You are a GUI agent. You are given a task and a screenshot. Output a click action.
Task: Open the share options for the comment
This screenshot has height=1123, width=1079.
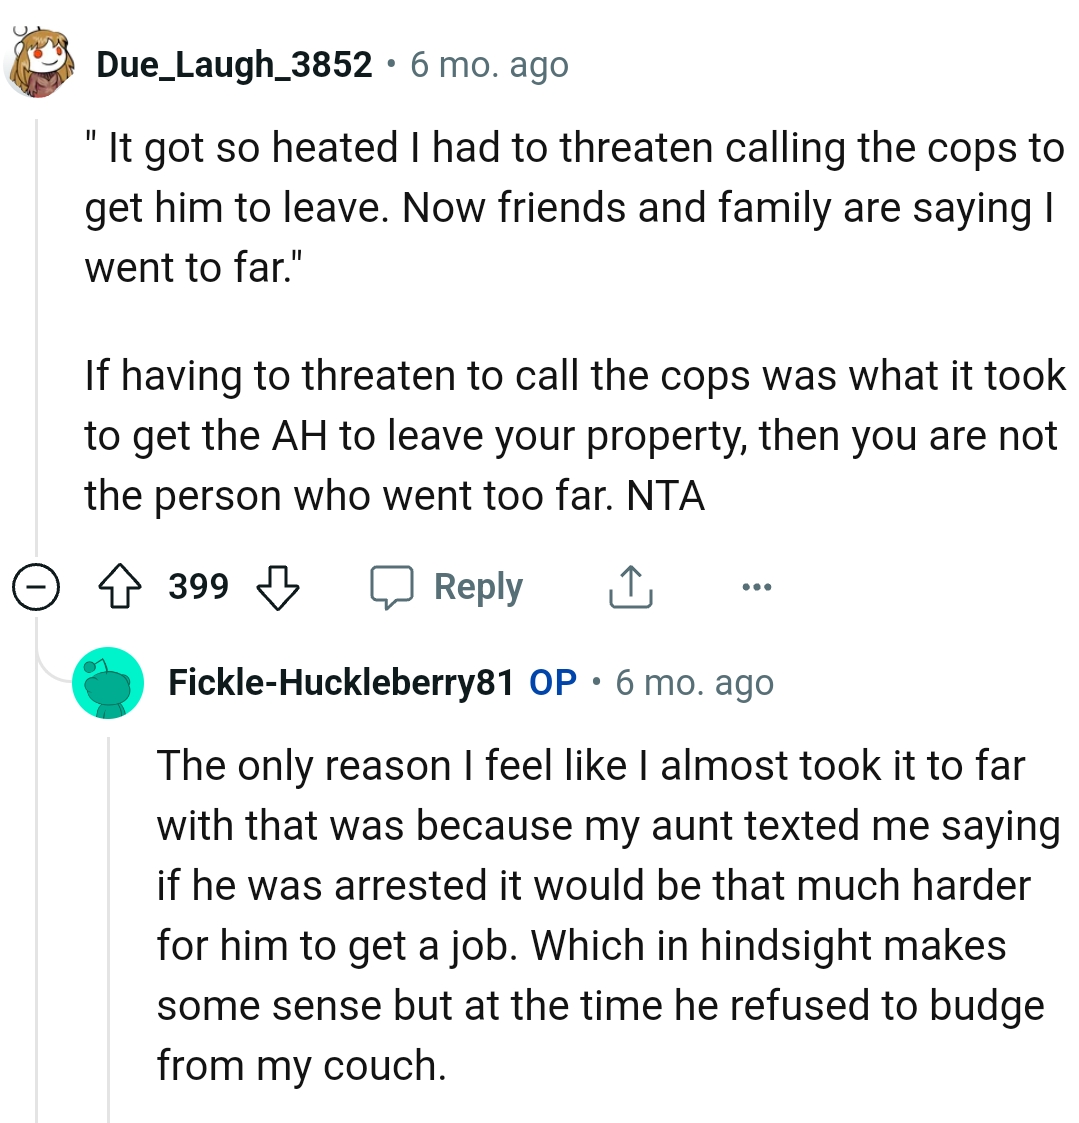(629, 587)
